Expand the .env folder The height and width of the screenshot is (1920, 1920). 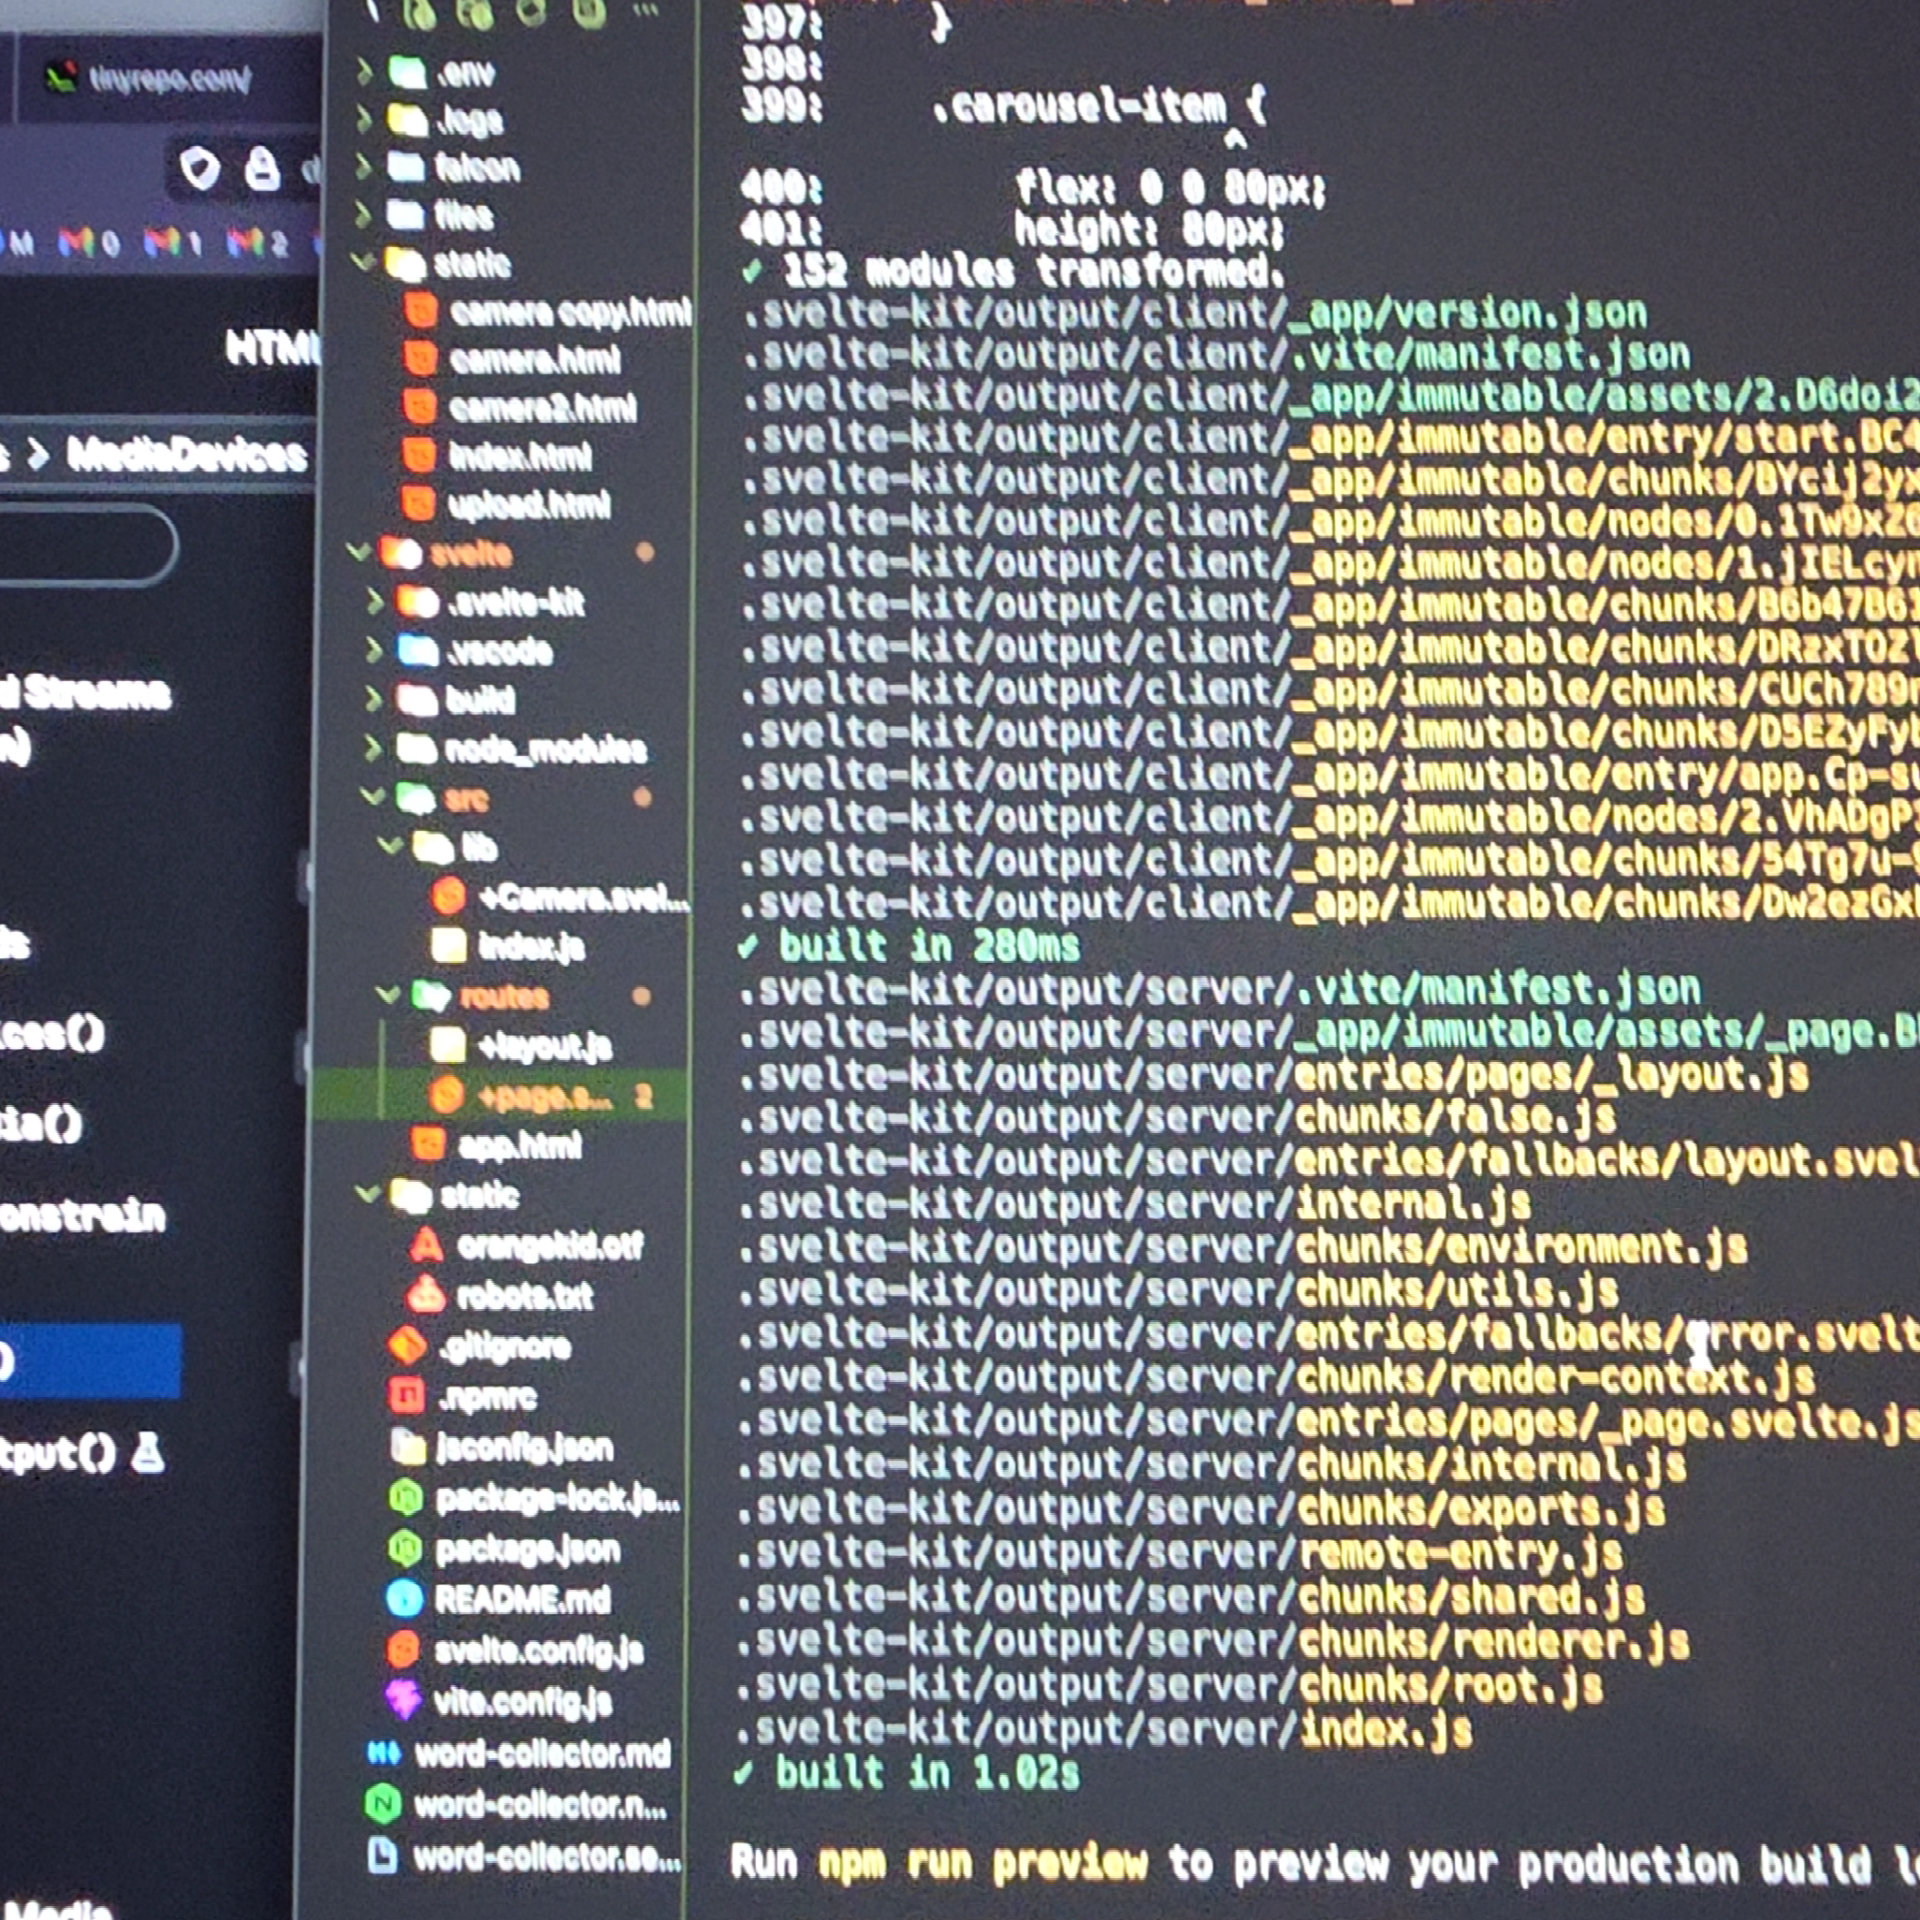point(465,73)
